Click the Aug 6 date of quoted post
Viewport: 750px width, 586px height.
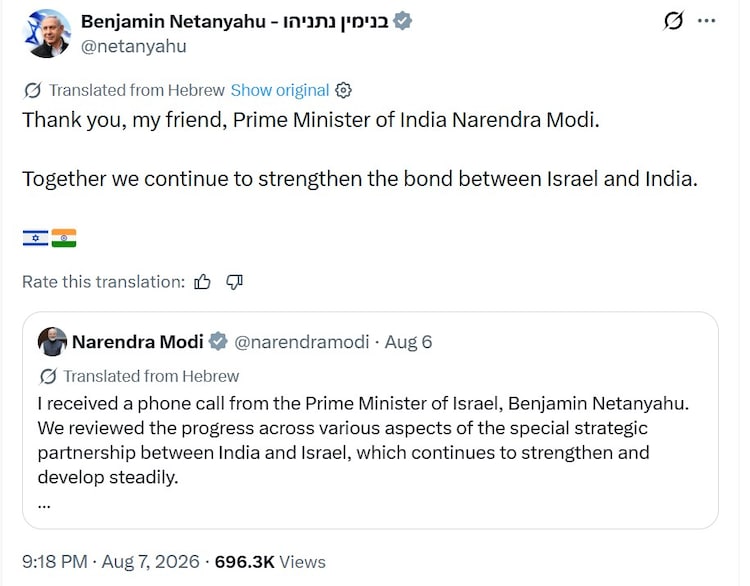pos(408,342)
